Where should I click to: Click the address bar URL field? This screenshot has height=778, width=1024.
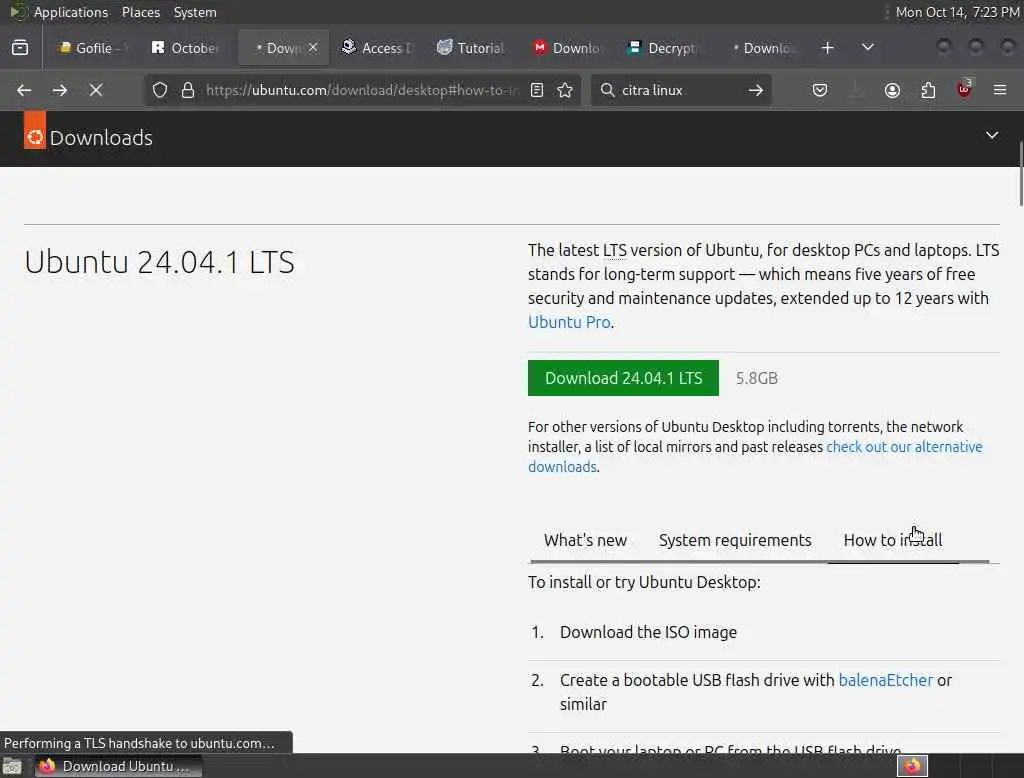pyautogui.click(x=360, y=90)
